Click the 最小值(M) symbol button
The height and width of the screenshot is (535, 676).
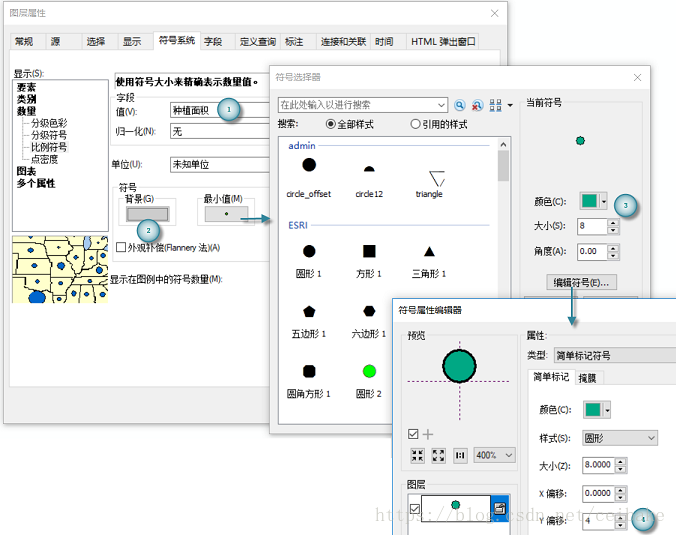coord(226,214)
